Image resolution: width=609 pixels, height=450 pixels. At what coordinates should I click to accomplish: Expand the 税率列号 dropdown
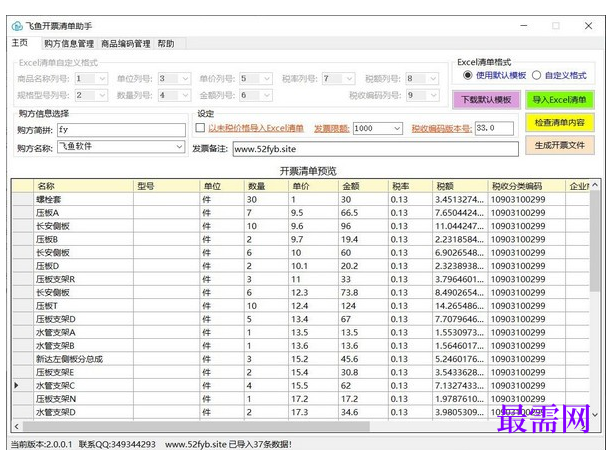point(350,79)
